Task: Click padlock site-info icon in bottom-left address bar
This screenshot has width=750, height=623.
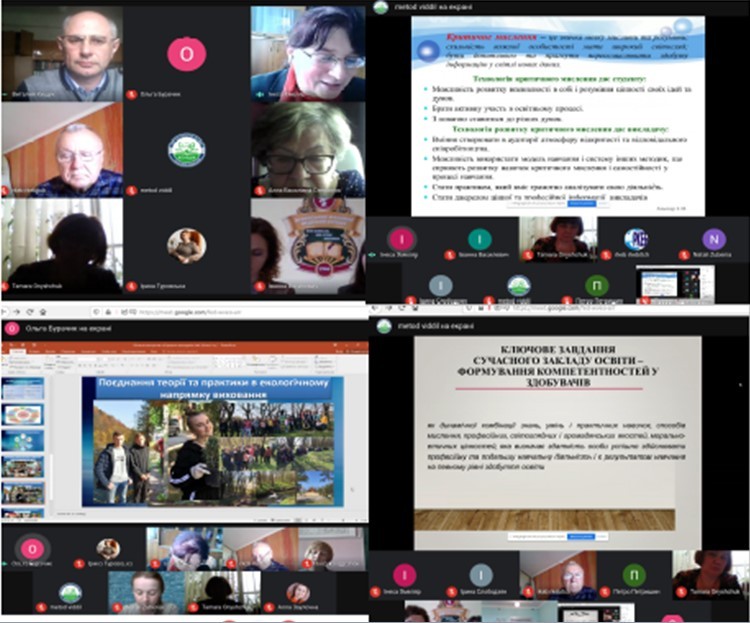Action: (x=109, y=312)
